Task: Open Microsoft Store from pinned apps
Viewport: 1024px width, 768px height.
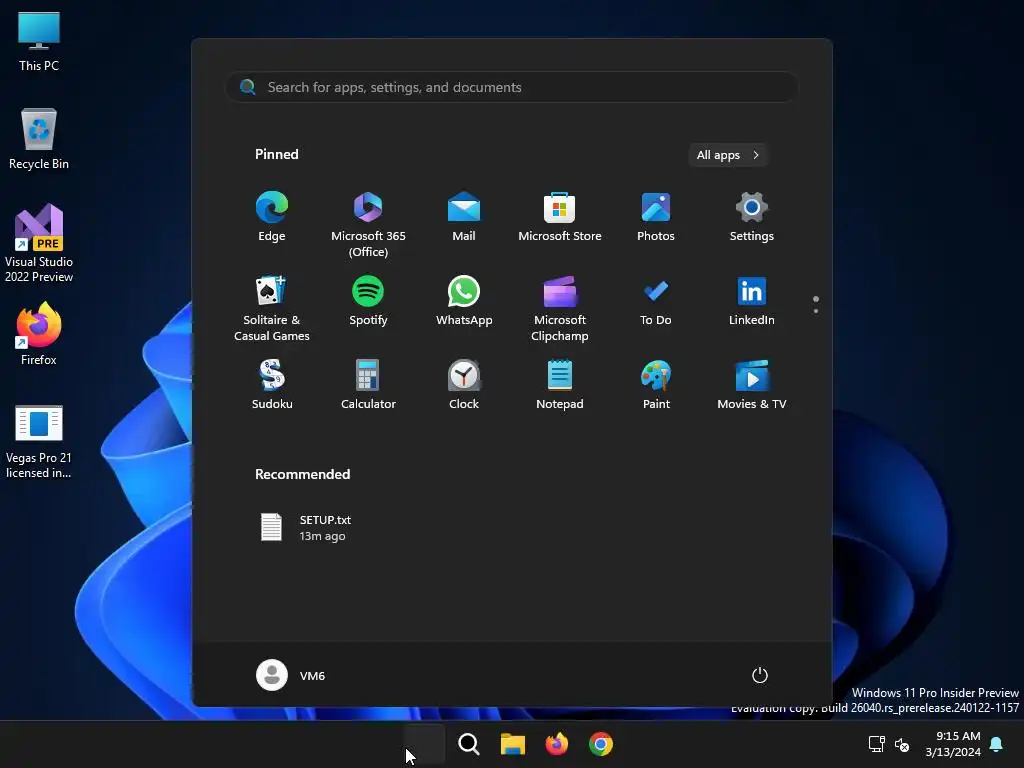Action: [x=560, y=217]
